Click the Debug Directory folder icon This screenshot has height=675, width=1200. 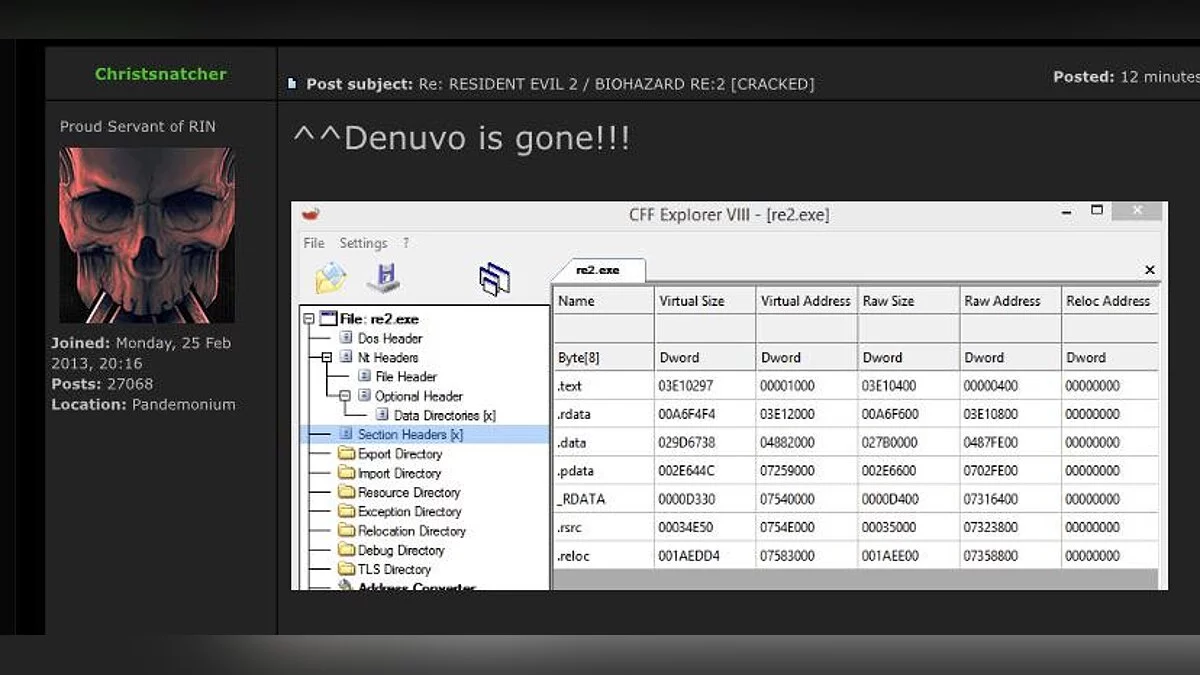pos(347,550)
